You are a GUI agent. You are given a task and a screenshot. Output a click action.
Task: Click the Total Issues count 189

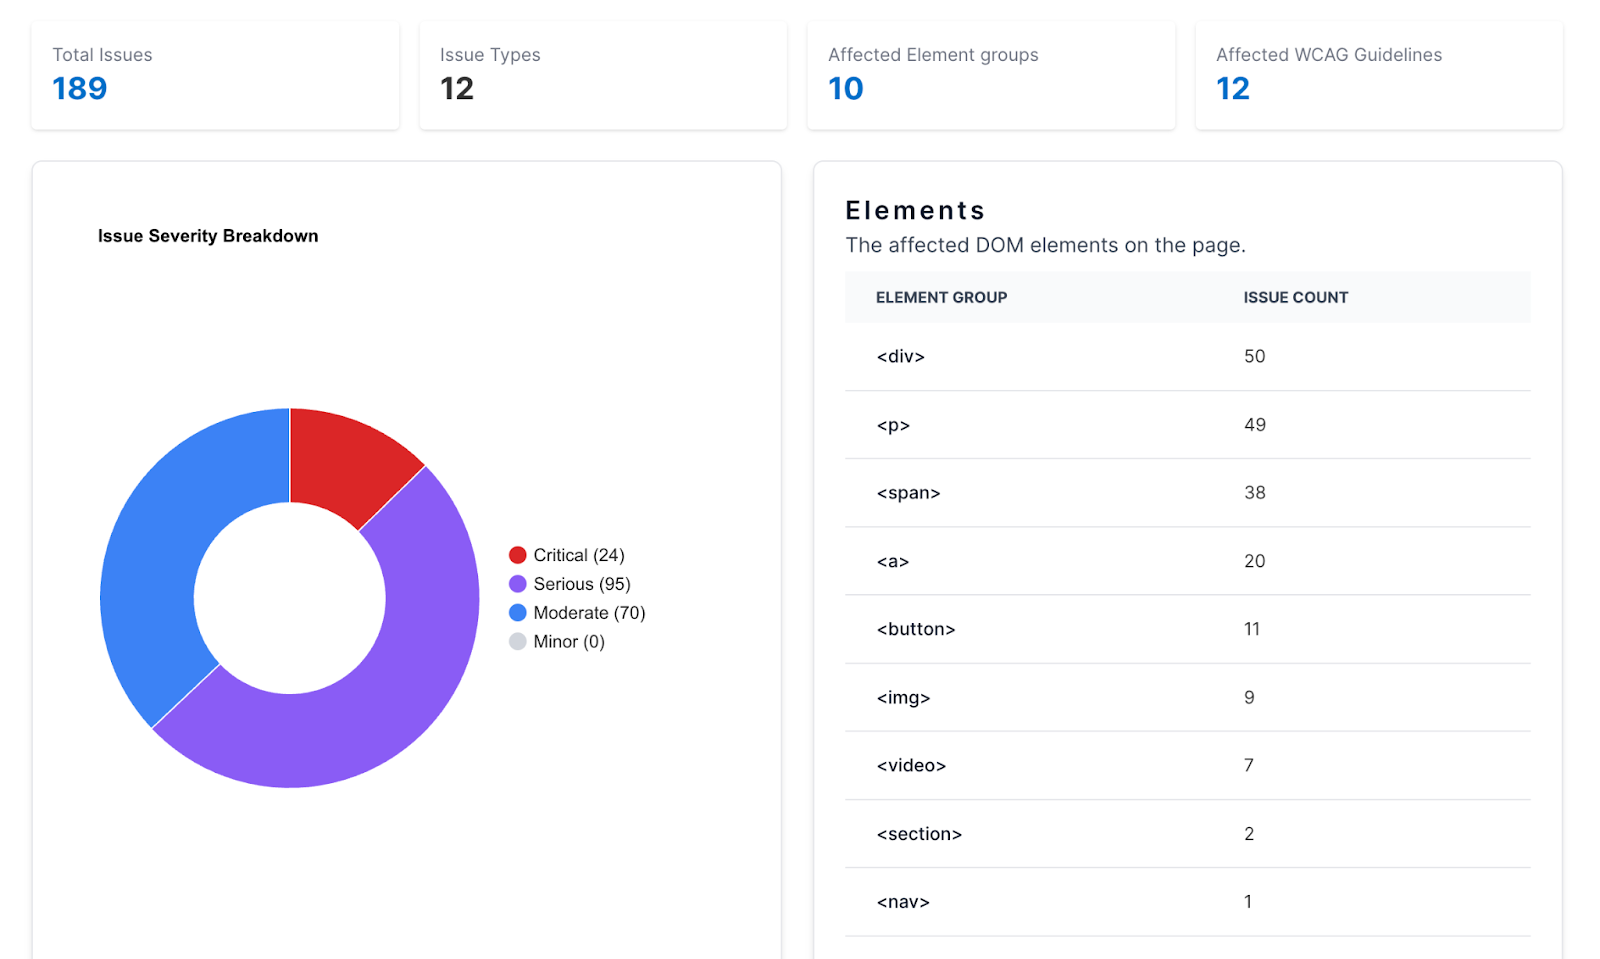[x=80, y=89]
